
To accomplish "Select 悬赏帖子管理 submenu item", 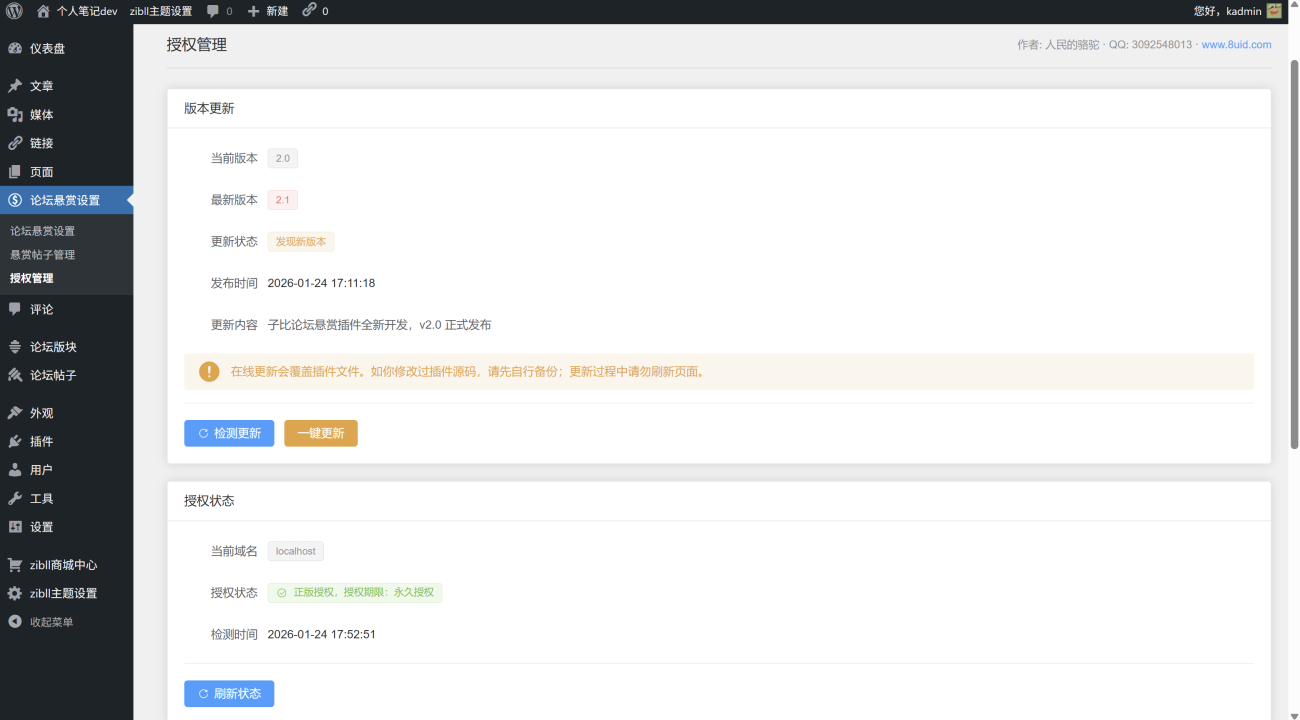I will (42, 255).
